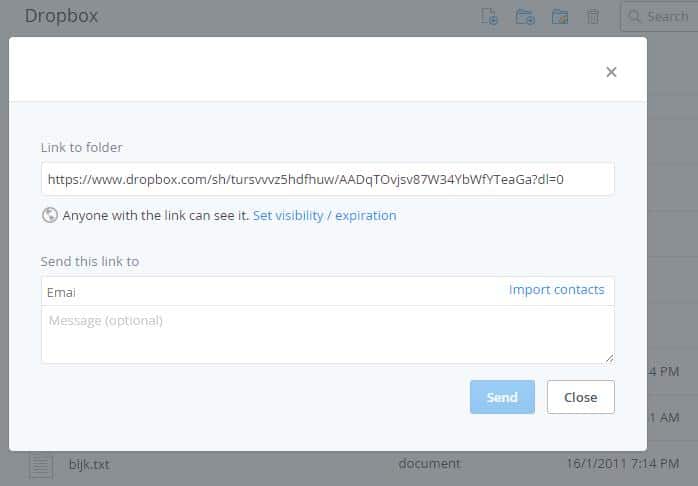Click the share folder icon in Dropbox toolbar

[560, 16]
